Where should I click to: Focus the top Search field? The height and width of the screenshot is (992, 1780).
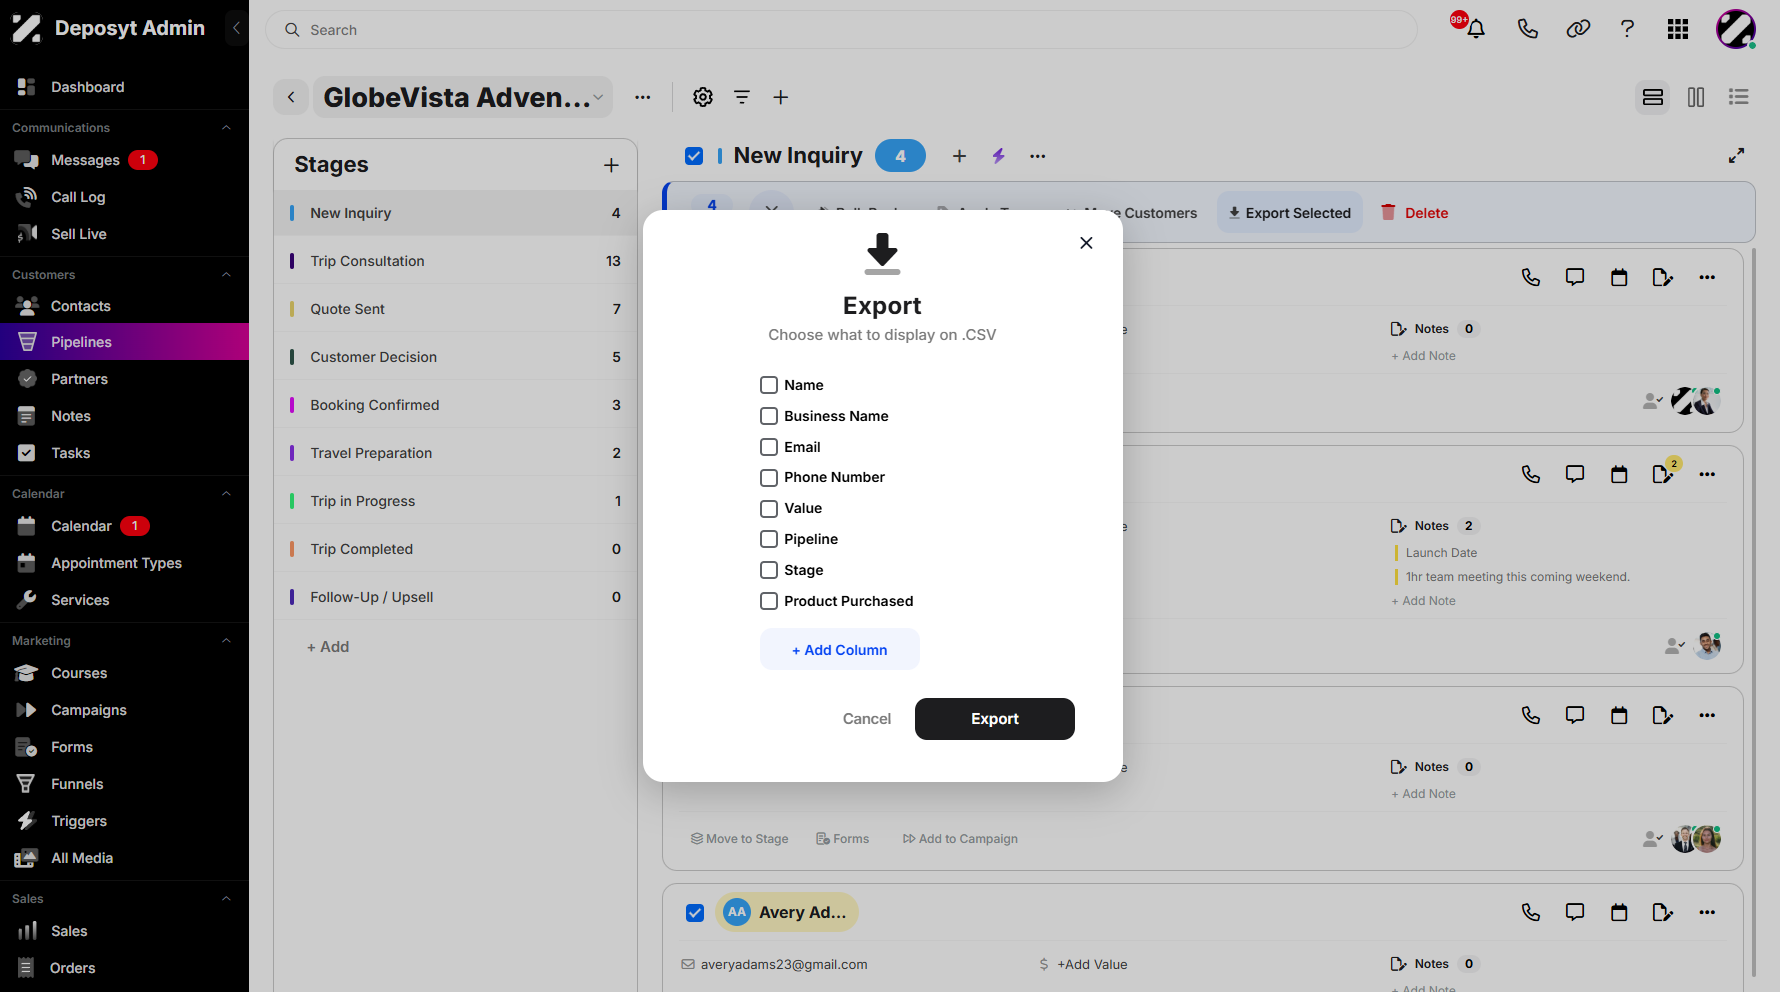(x=841, y=30)
